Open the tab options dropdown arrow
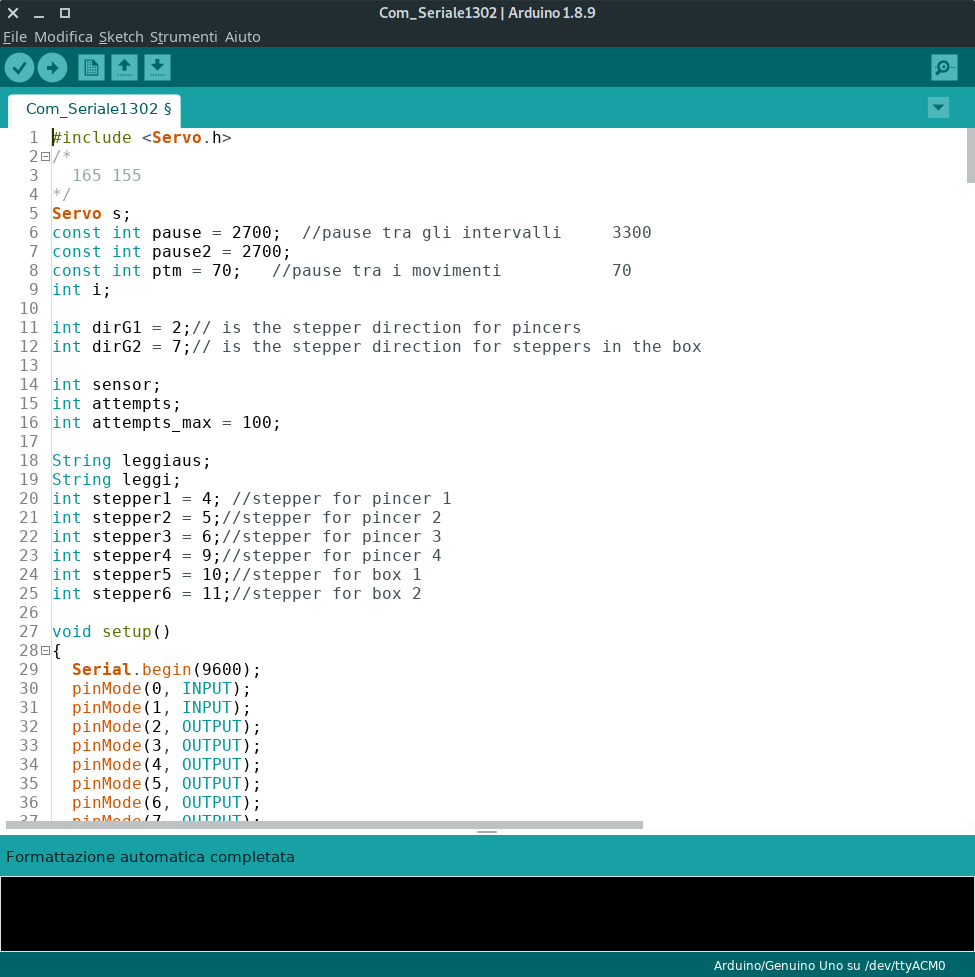This screenshot has width=975, height=977. [938, 108]
